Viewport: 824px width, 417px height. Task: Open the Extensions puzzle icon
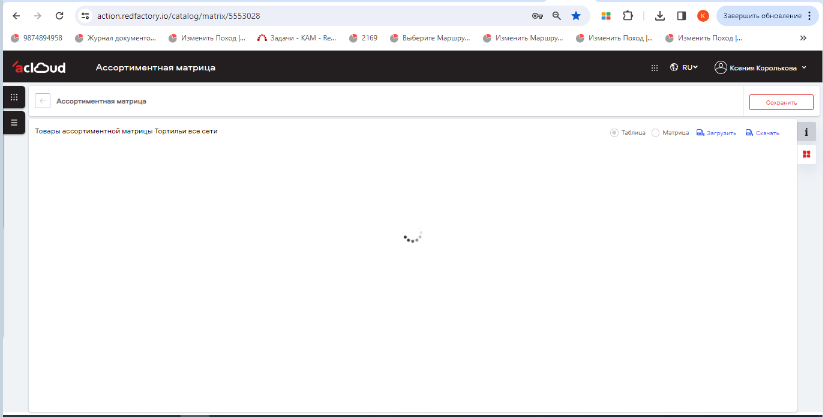click(627, 16)
